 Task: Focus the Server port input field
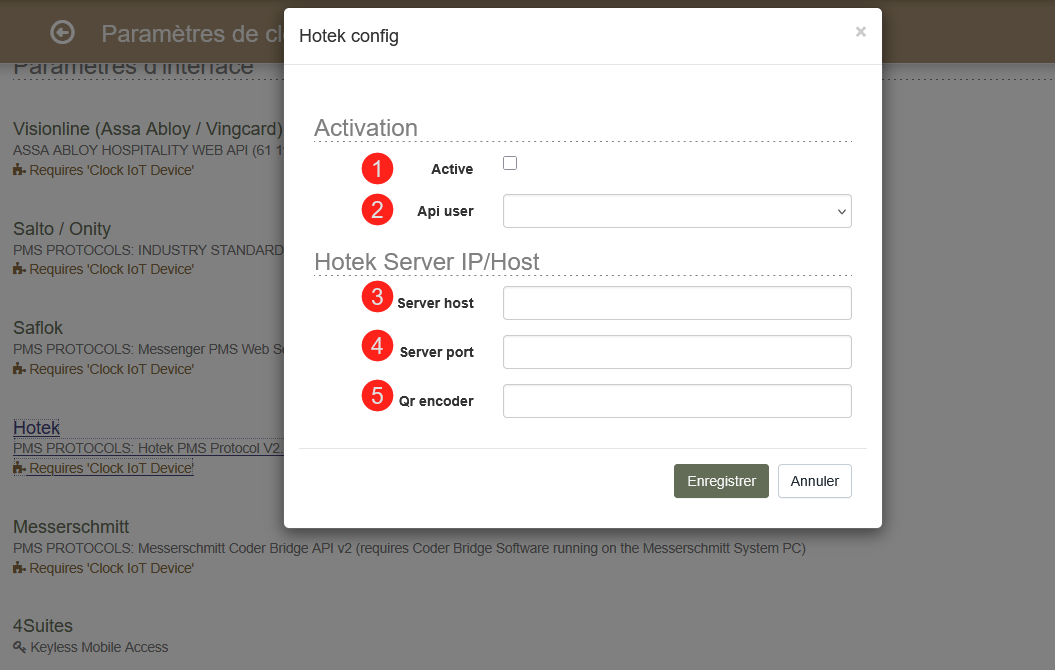pos(677,352)
